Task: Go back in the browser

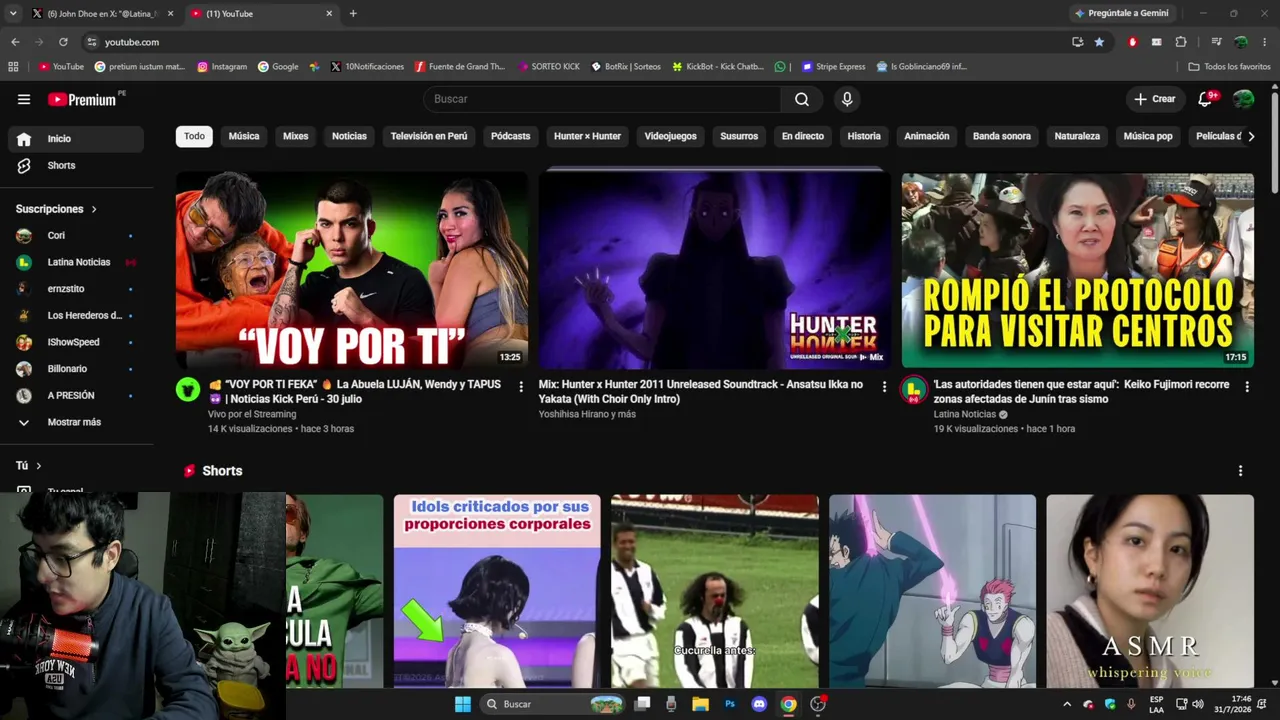Action: [x=15, y=42]
